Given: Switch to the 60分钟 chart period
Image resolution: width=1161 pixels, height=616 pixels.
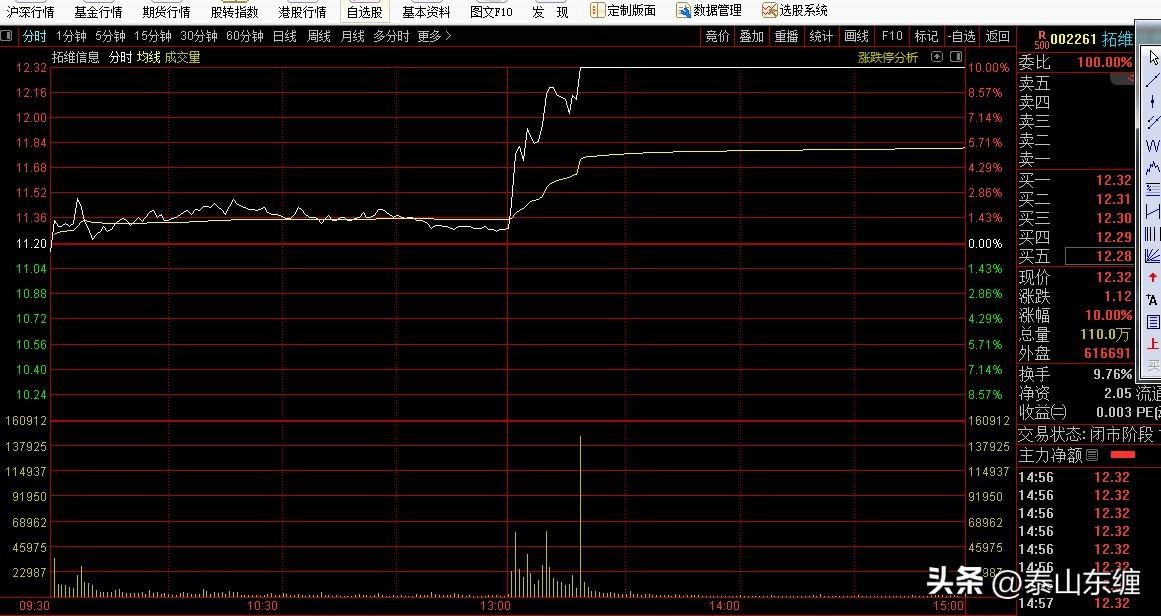Looking at the screenshot, I should (245, 36).
